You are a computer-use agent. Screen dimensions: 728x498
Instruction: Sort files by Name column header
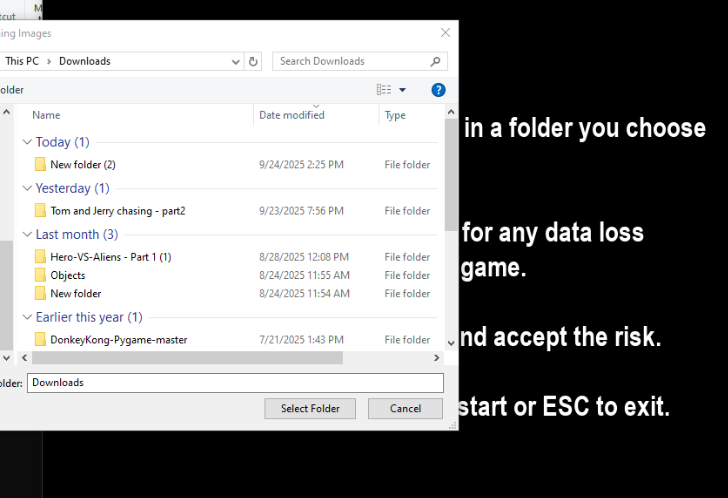[46, 115]
